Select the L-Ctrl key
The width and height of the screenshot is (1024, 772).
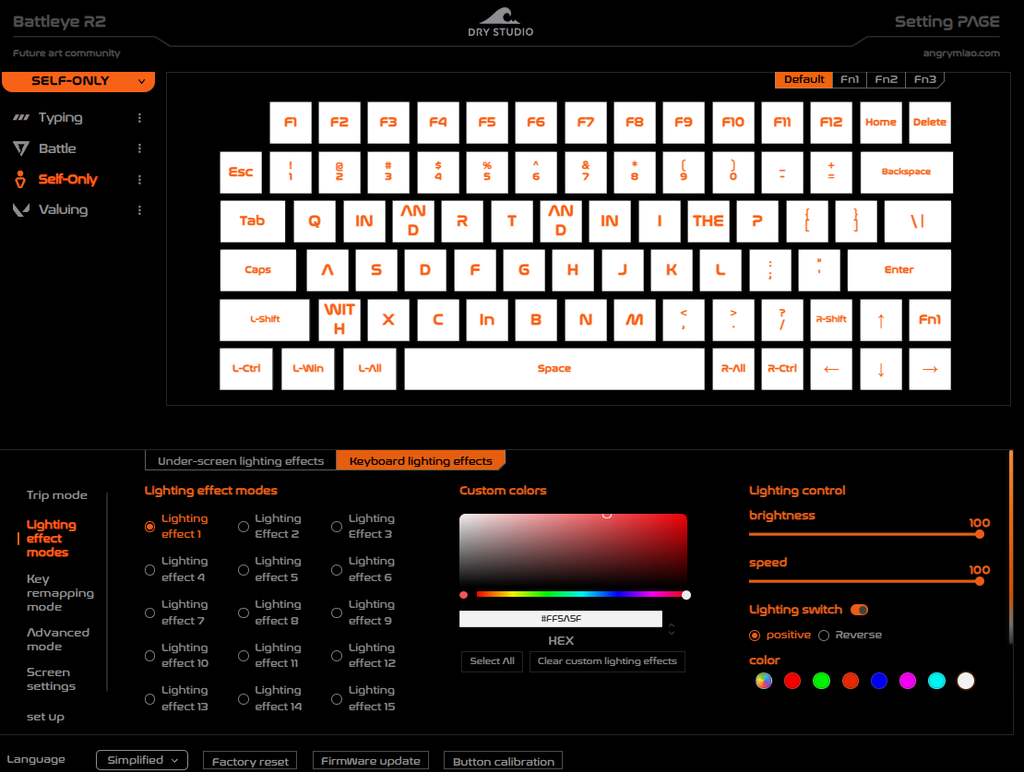(246, 369)
